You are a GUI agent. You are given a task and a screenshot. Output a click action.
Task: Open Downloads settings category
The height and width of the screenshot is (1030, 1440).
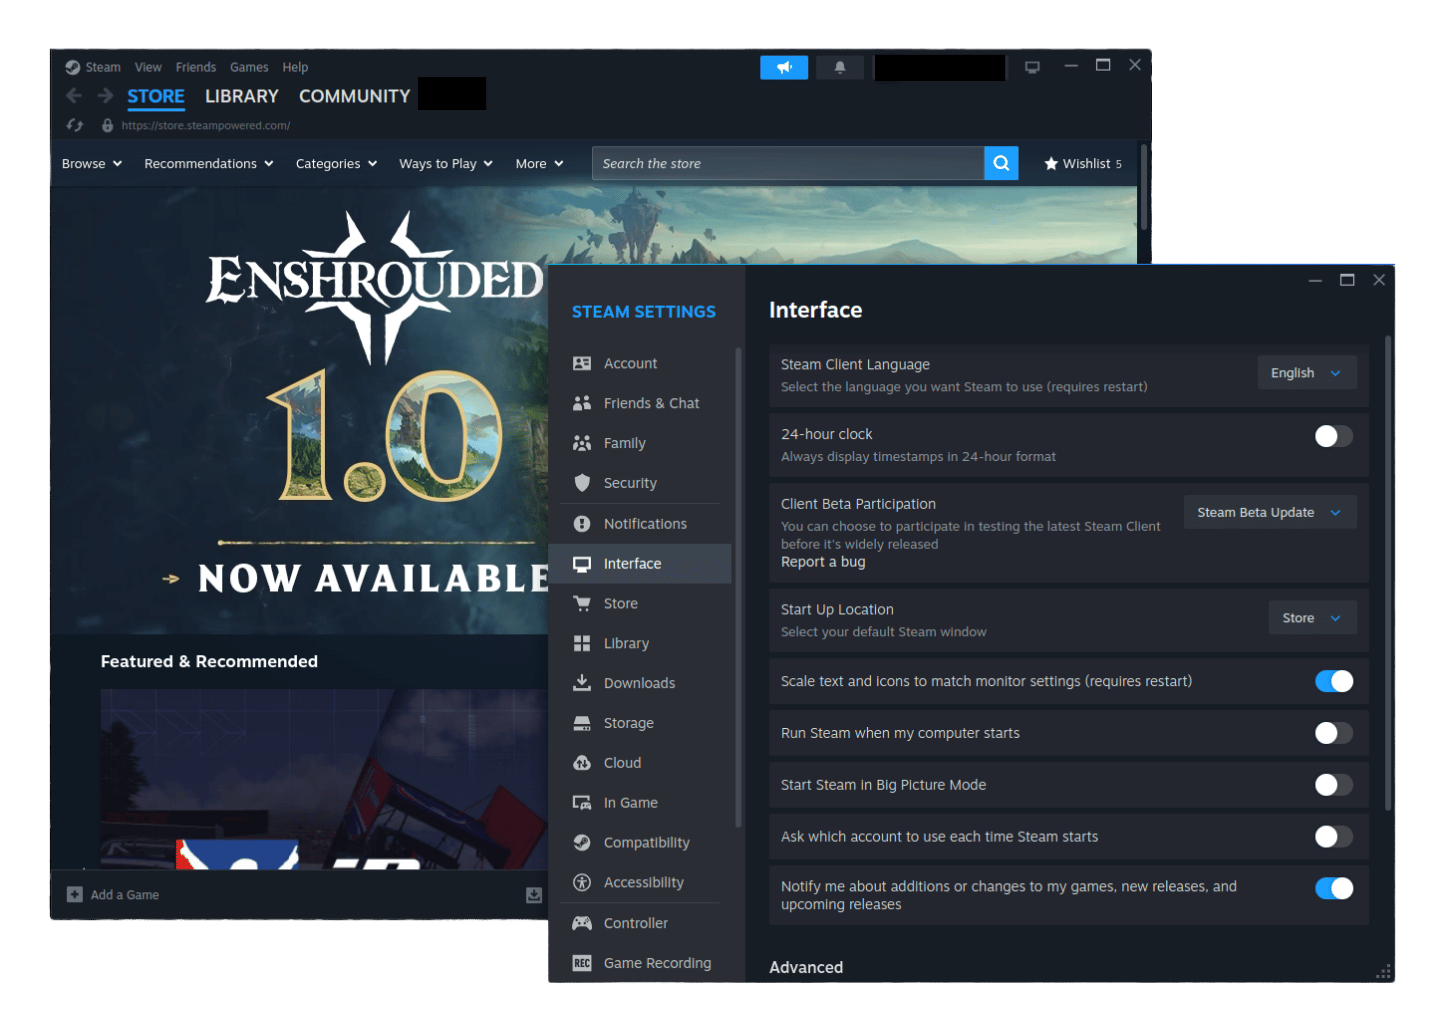pyautogui.click(x=640, y=683)
